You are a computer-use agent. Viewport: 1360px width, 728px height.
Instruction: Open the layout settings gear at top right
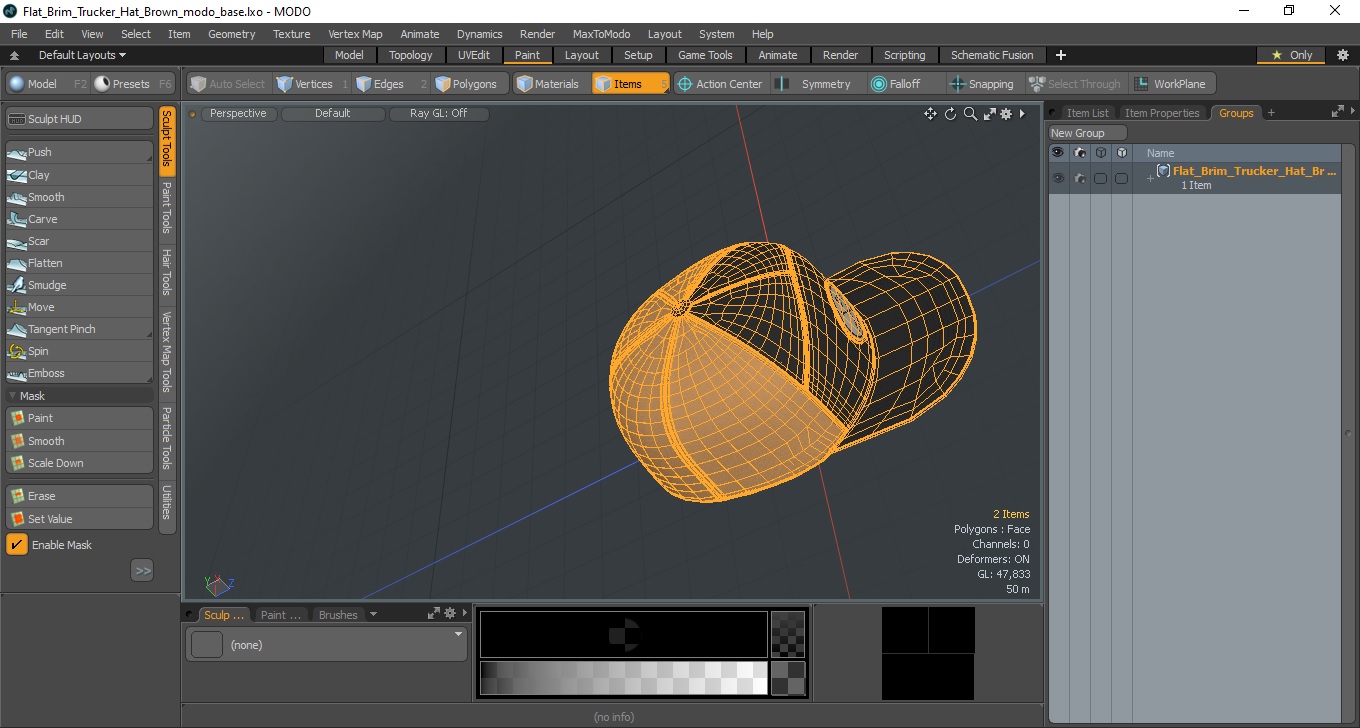pyautogui.click(x=1343, y=55)
